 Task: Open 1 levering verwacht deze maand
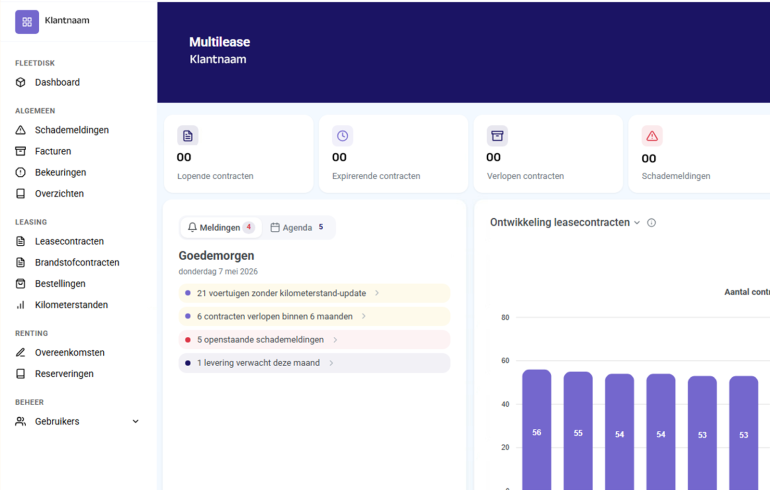[314, 363]
